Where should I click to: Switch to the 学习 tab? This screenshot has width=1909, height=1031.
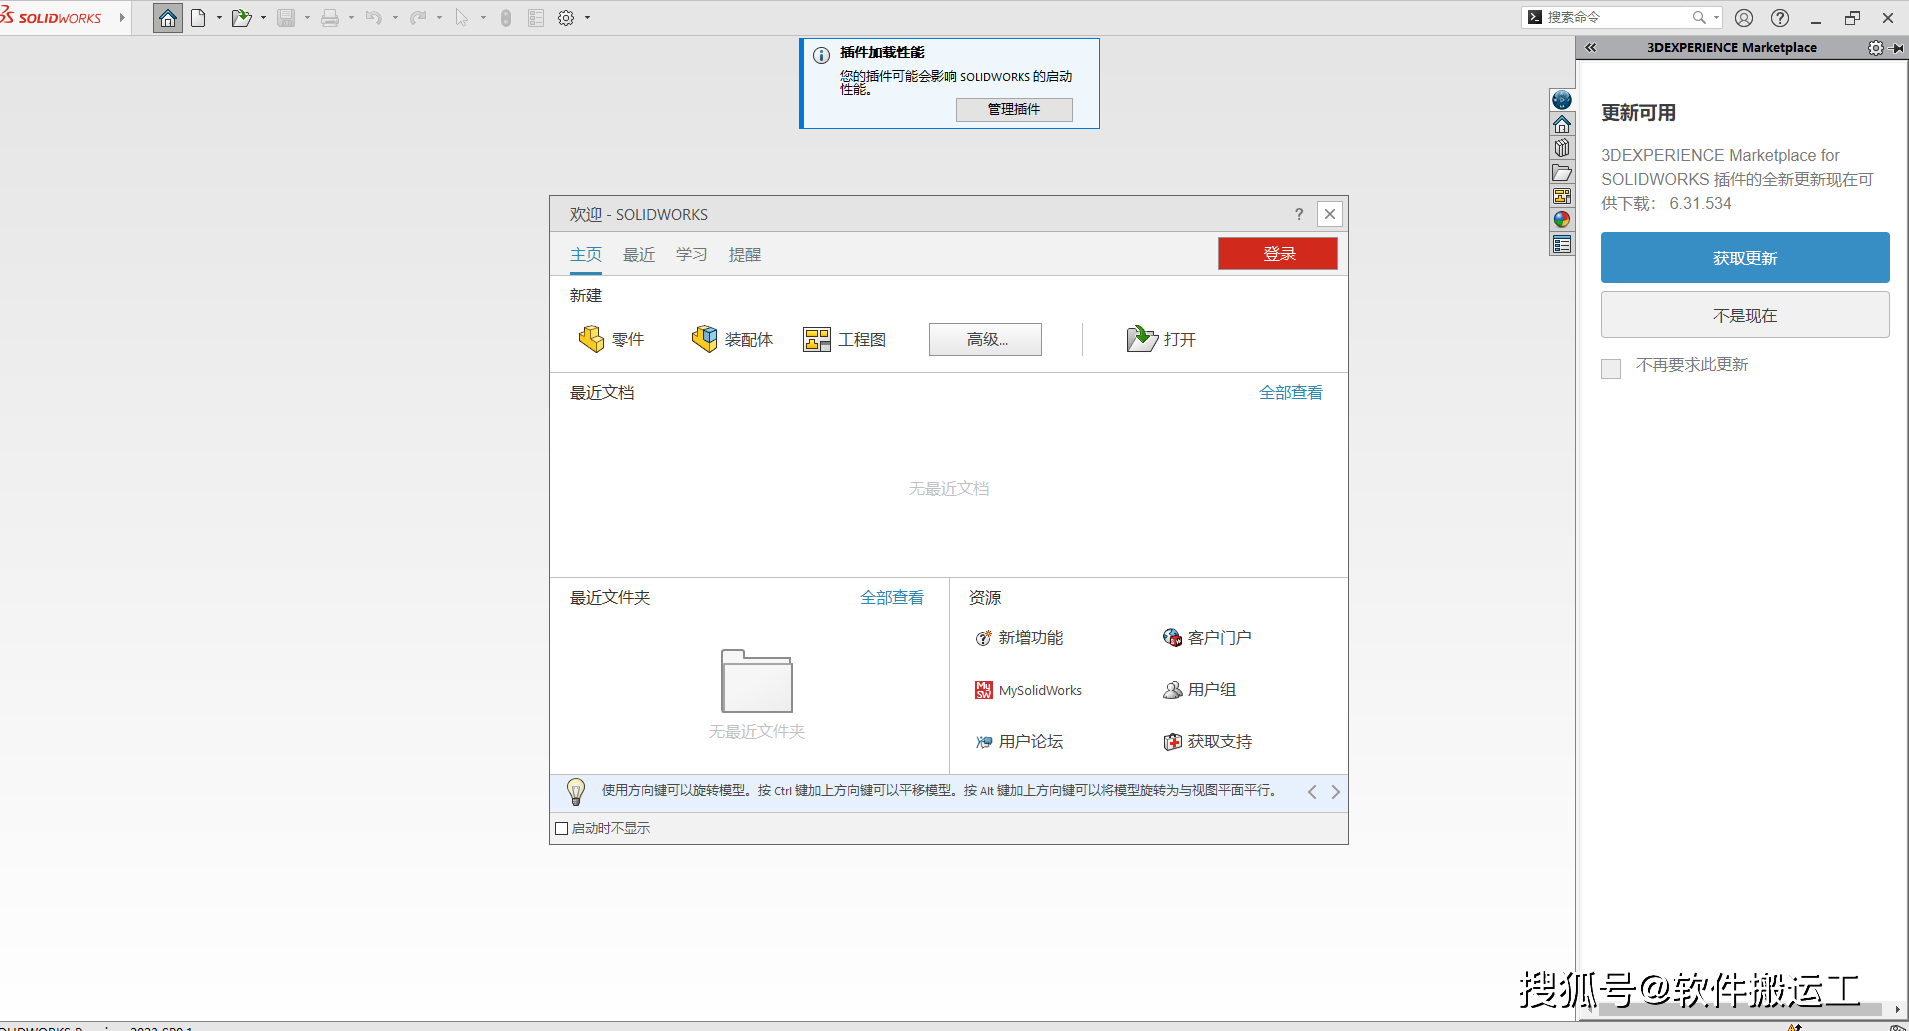coord(692,255)
